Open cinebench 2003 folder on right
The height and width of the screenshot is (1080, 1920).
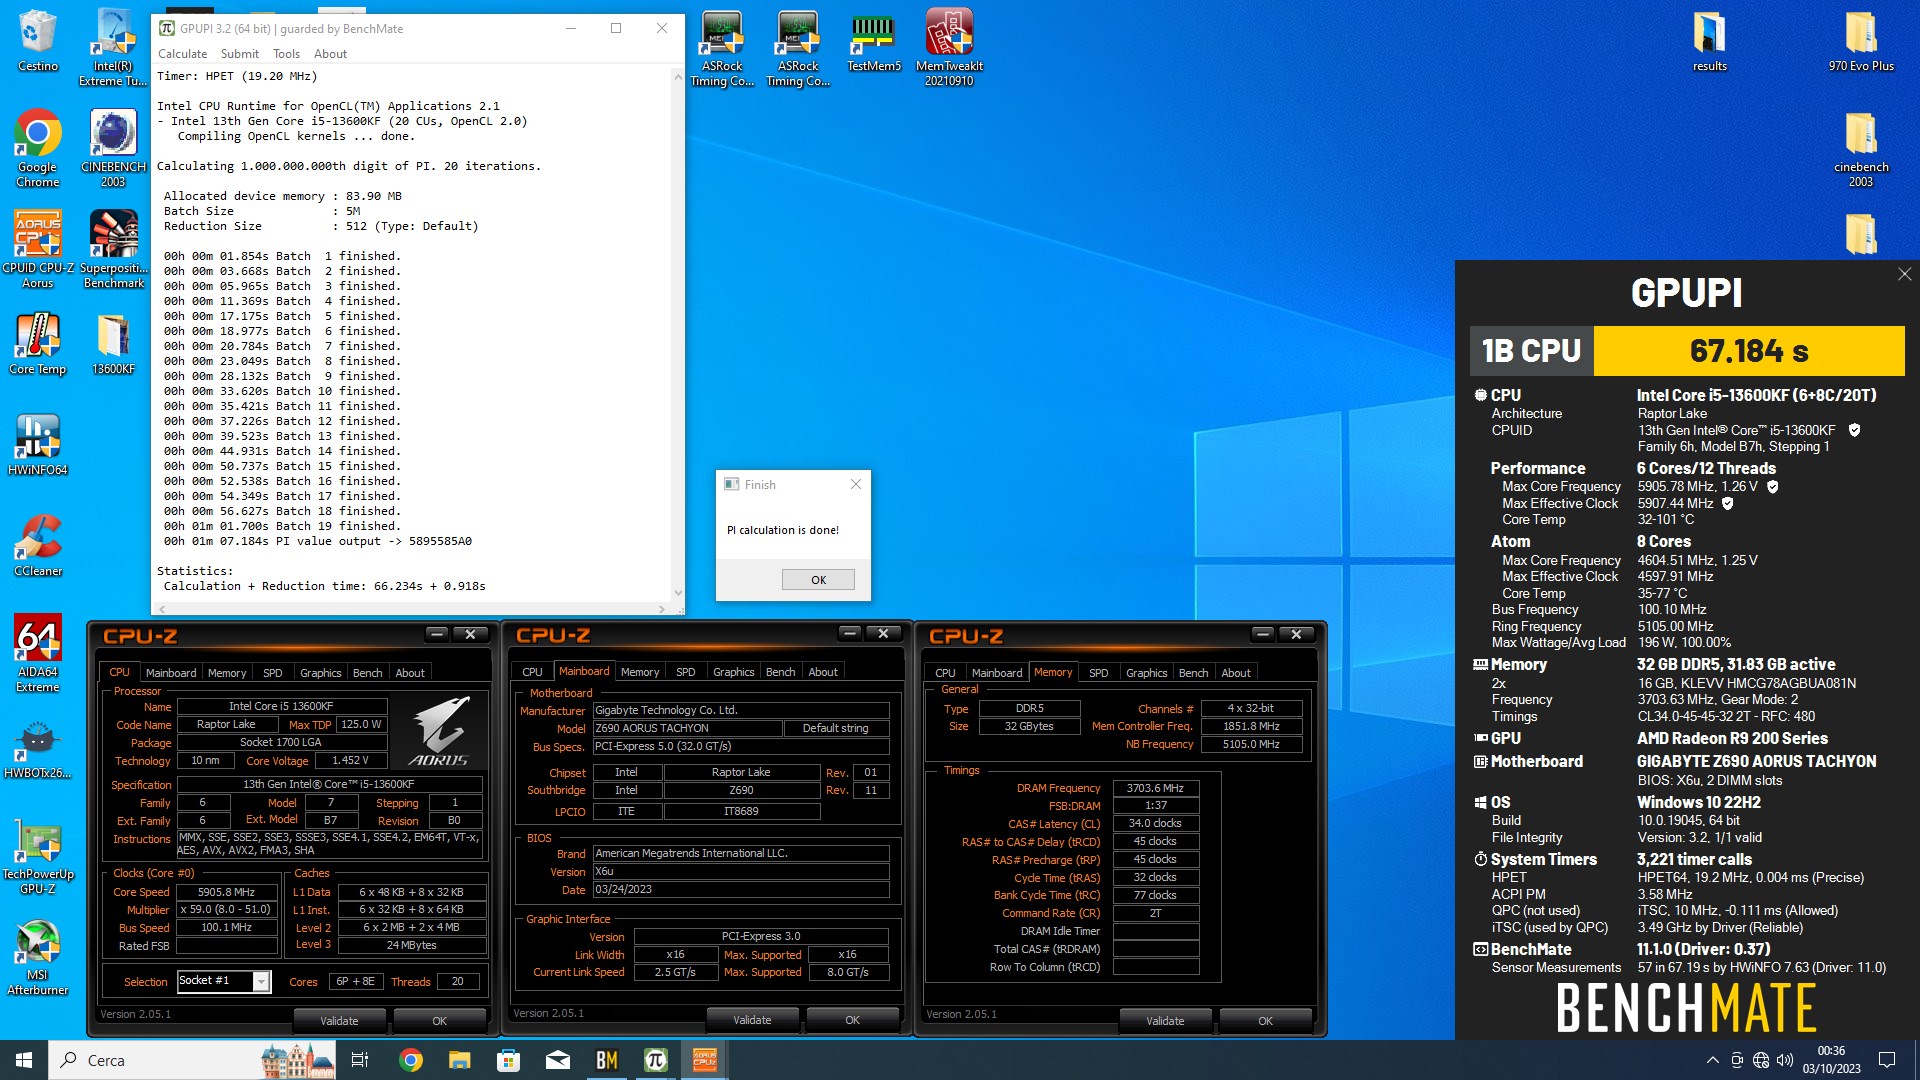1861,147
